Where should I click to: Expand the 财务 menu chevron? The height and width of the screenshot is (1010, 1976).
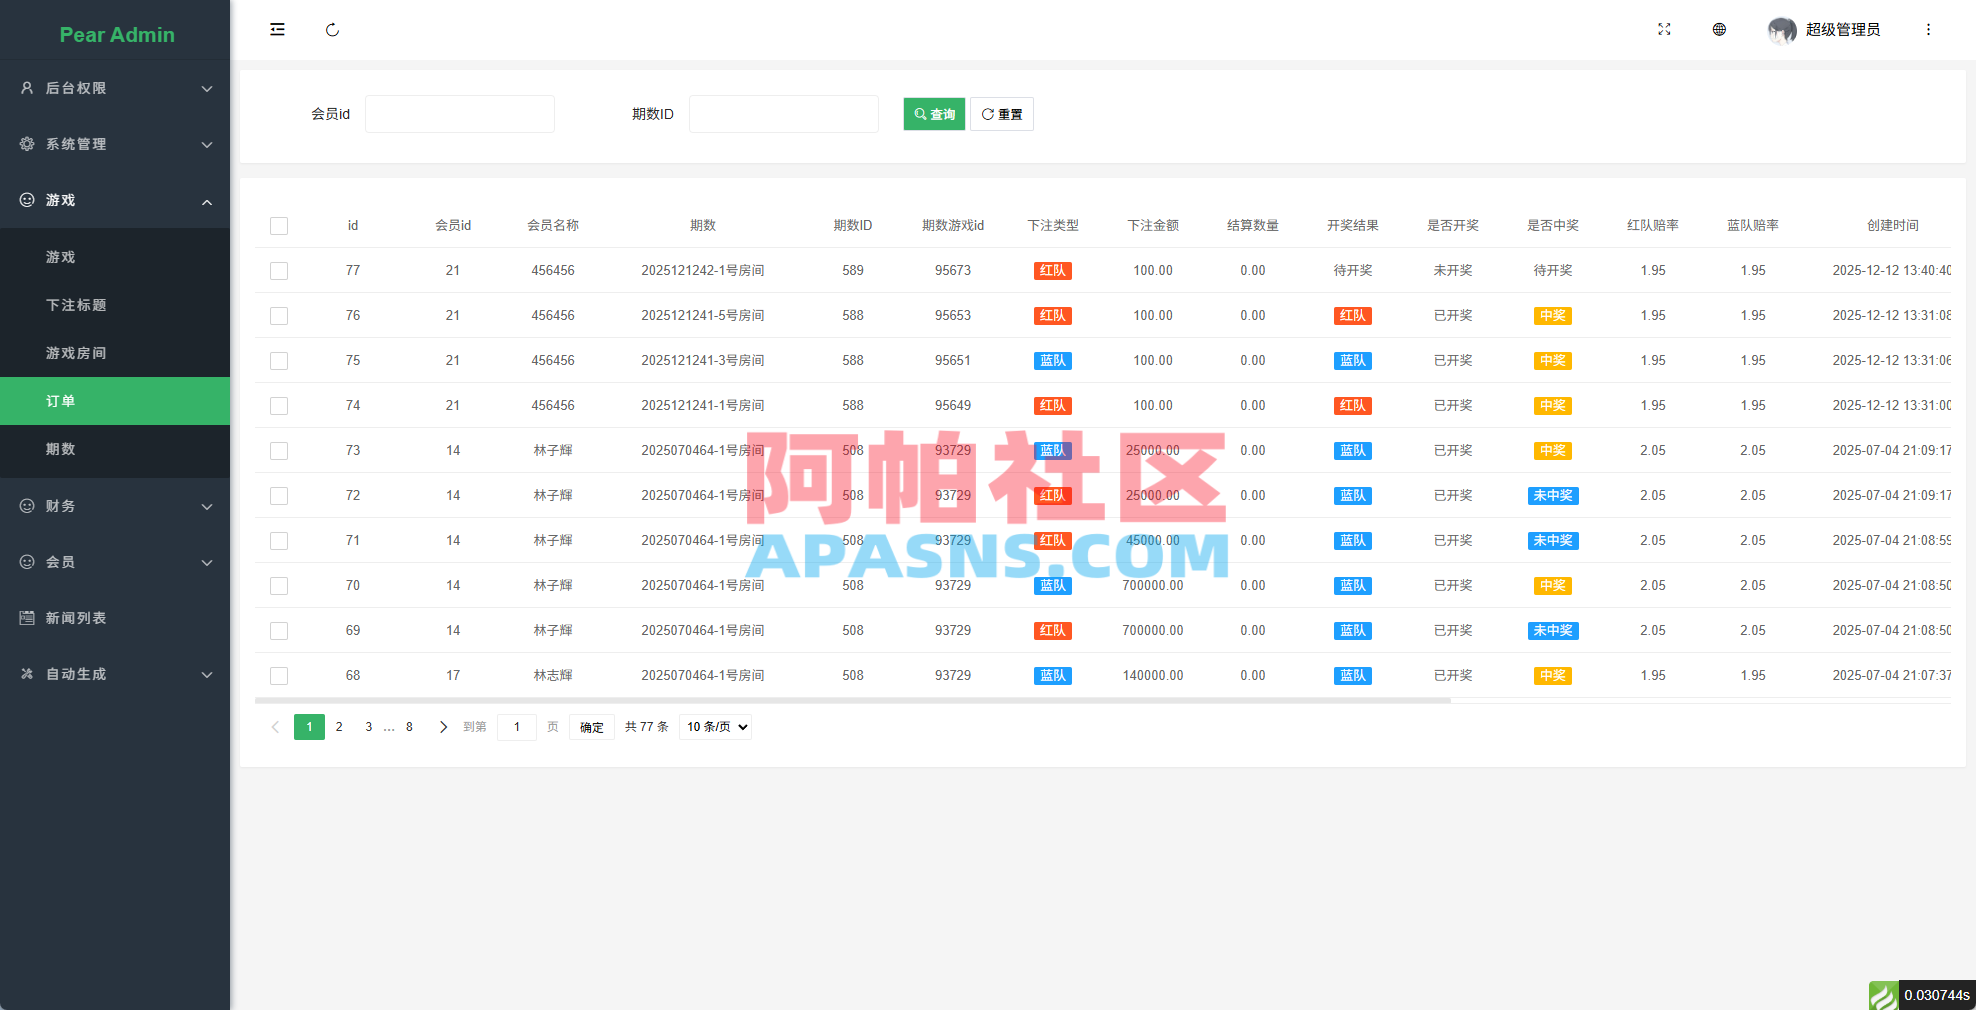point(207,507)
